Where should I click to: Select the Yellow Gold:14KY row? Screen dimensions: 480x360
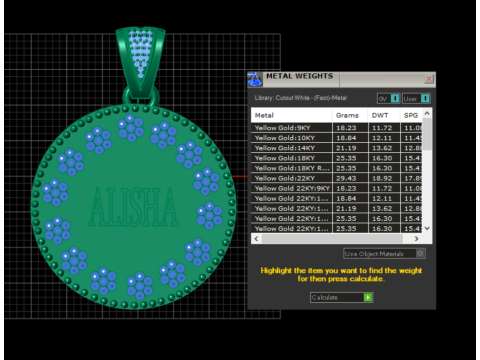336,148
